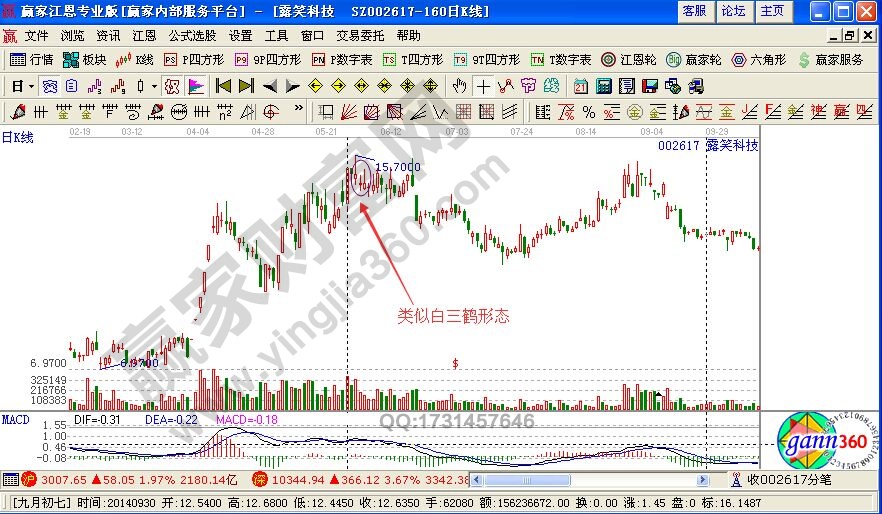882x514 pixels.
Task: Click the percent (%) drawing tool
Action: tap(589, 110)
